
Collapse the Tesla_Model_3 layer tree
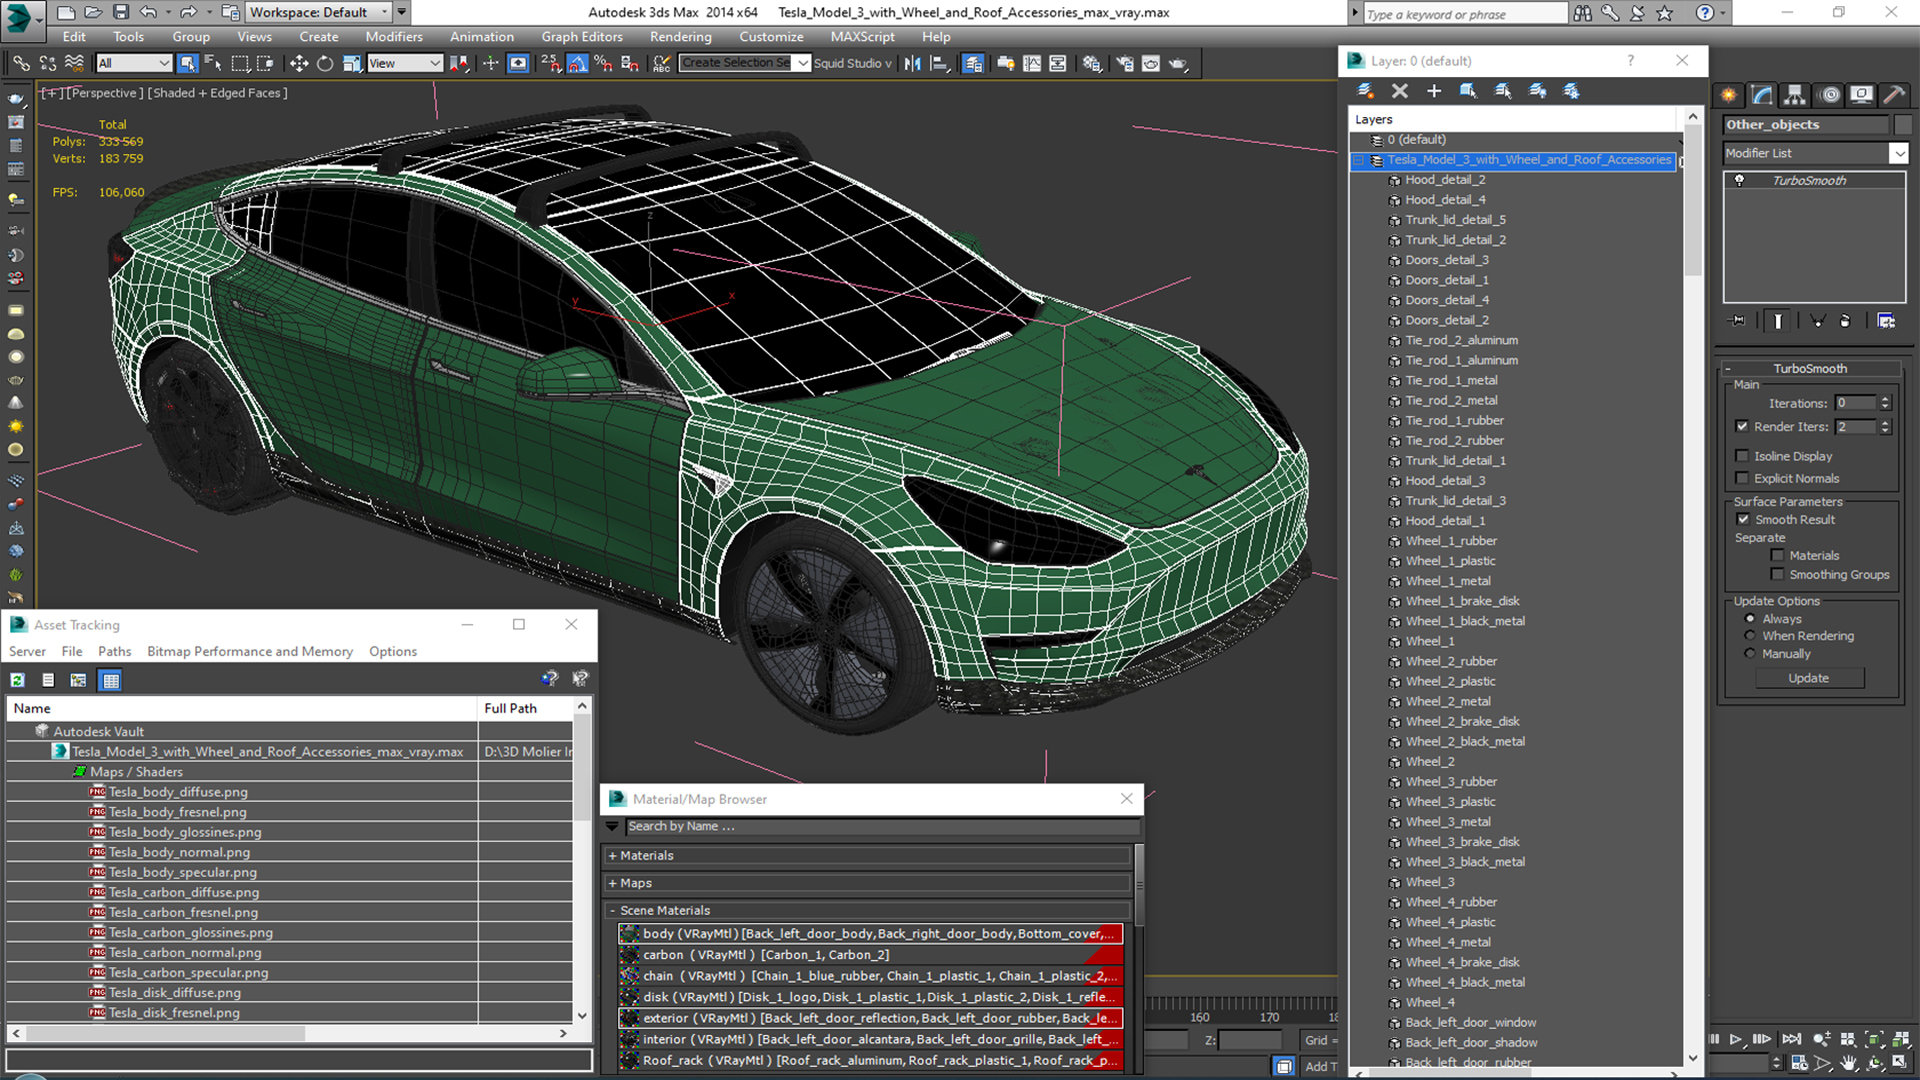click(1359, 160)
